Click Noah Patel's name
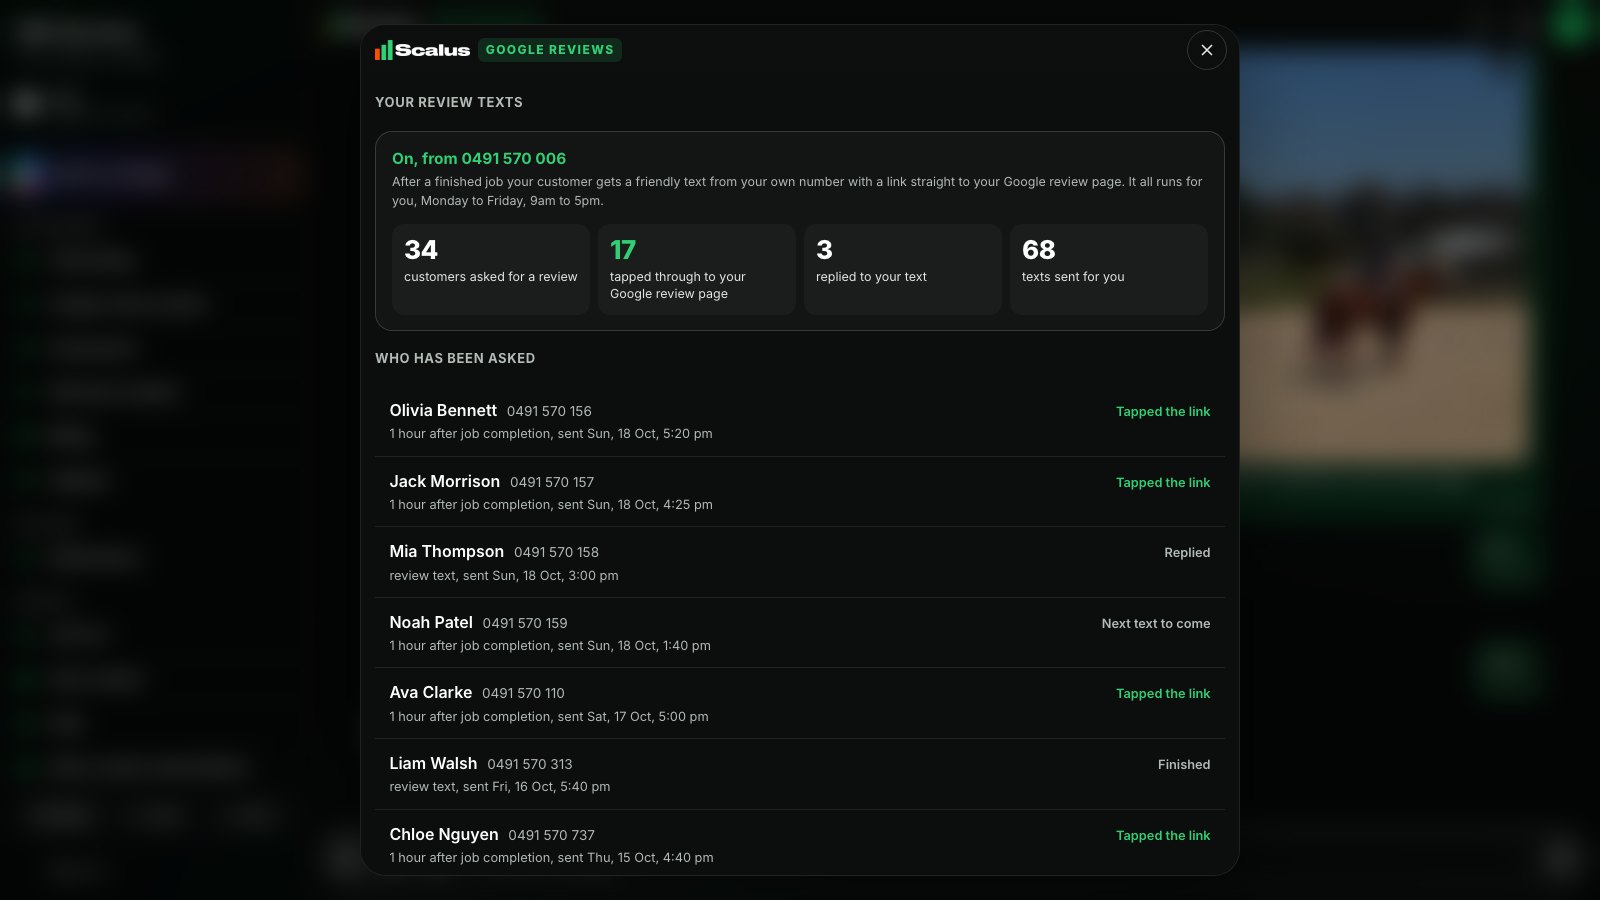 click(431, 622)
